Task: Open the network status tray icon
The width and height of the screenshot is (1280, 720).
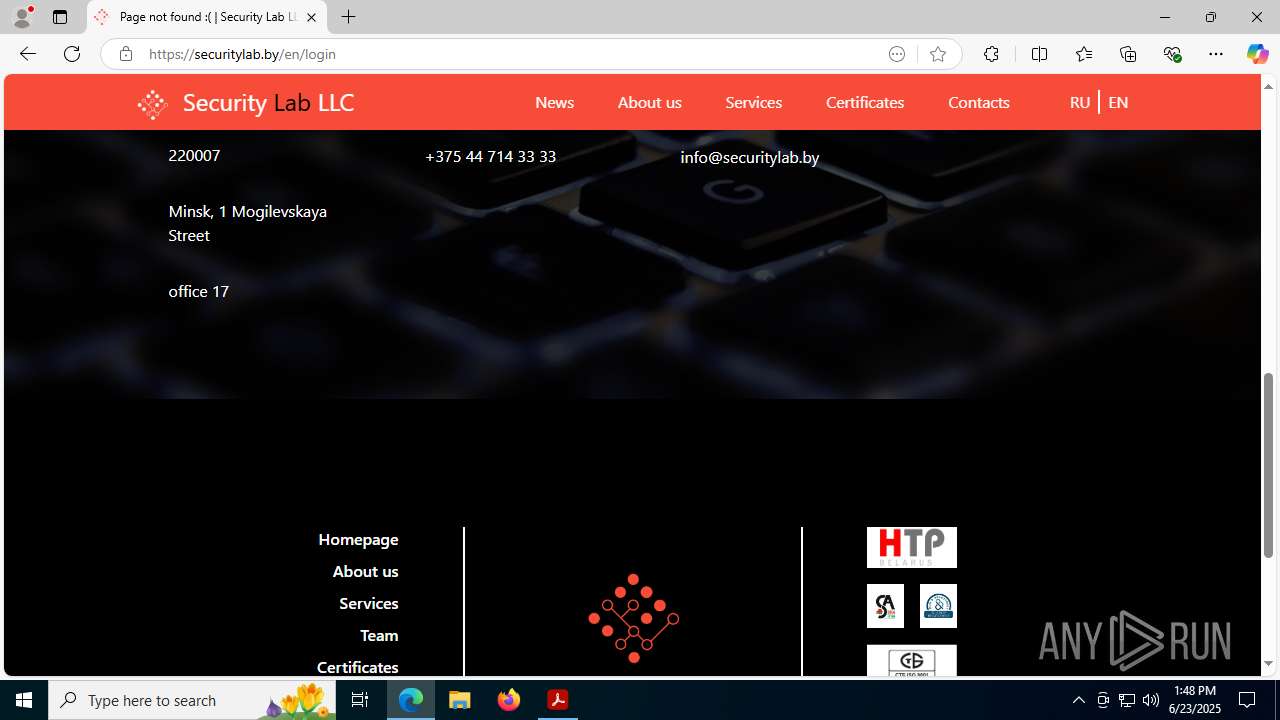Action: click(x=1127, y=700)
